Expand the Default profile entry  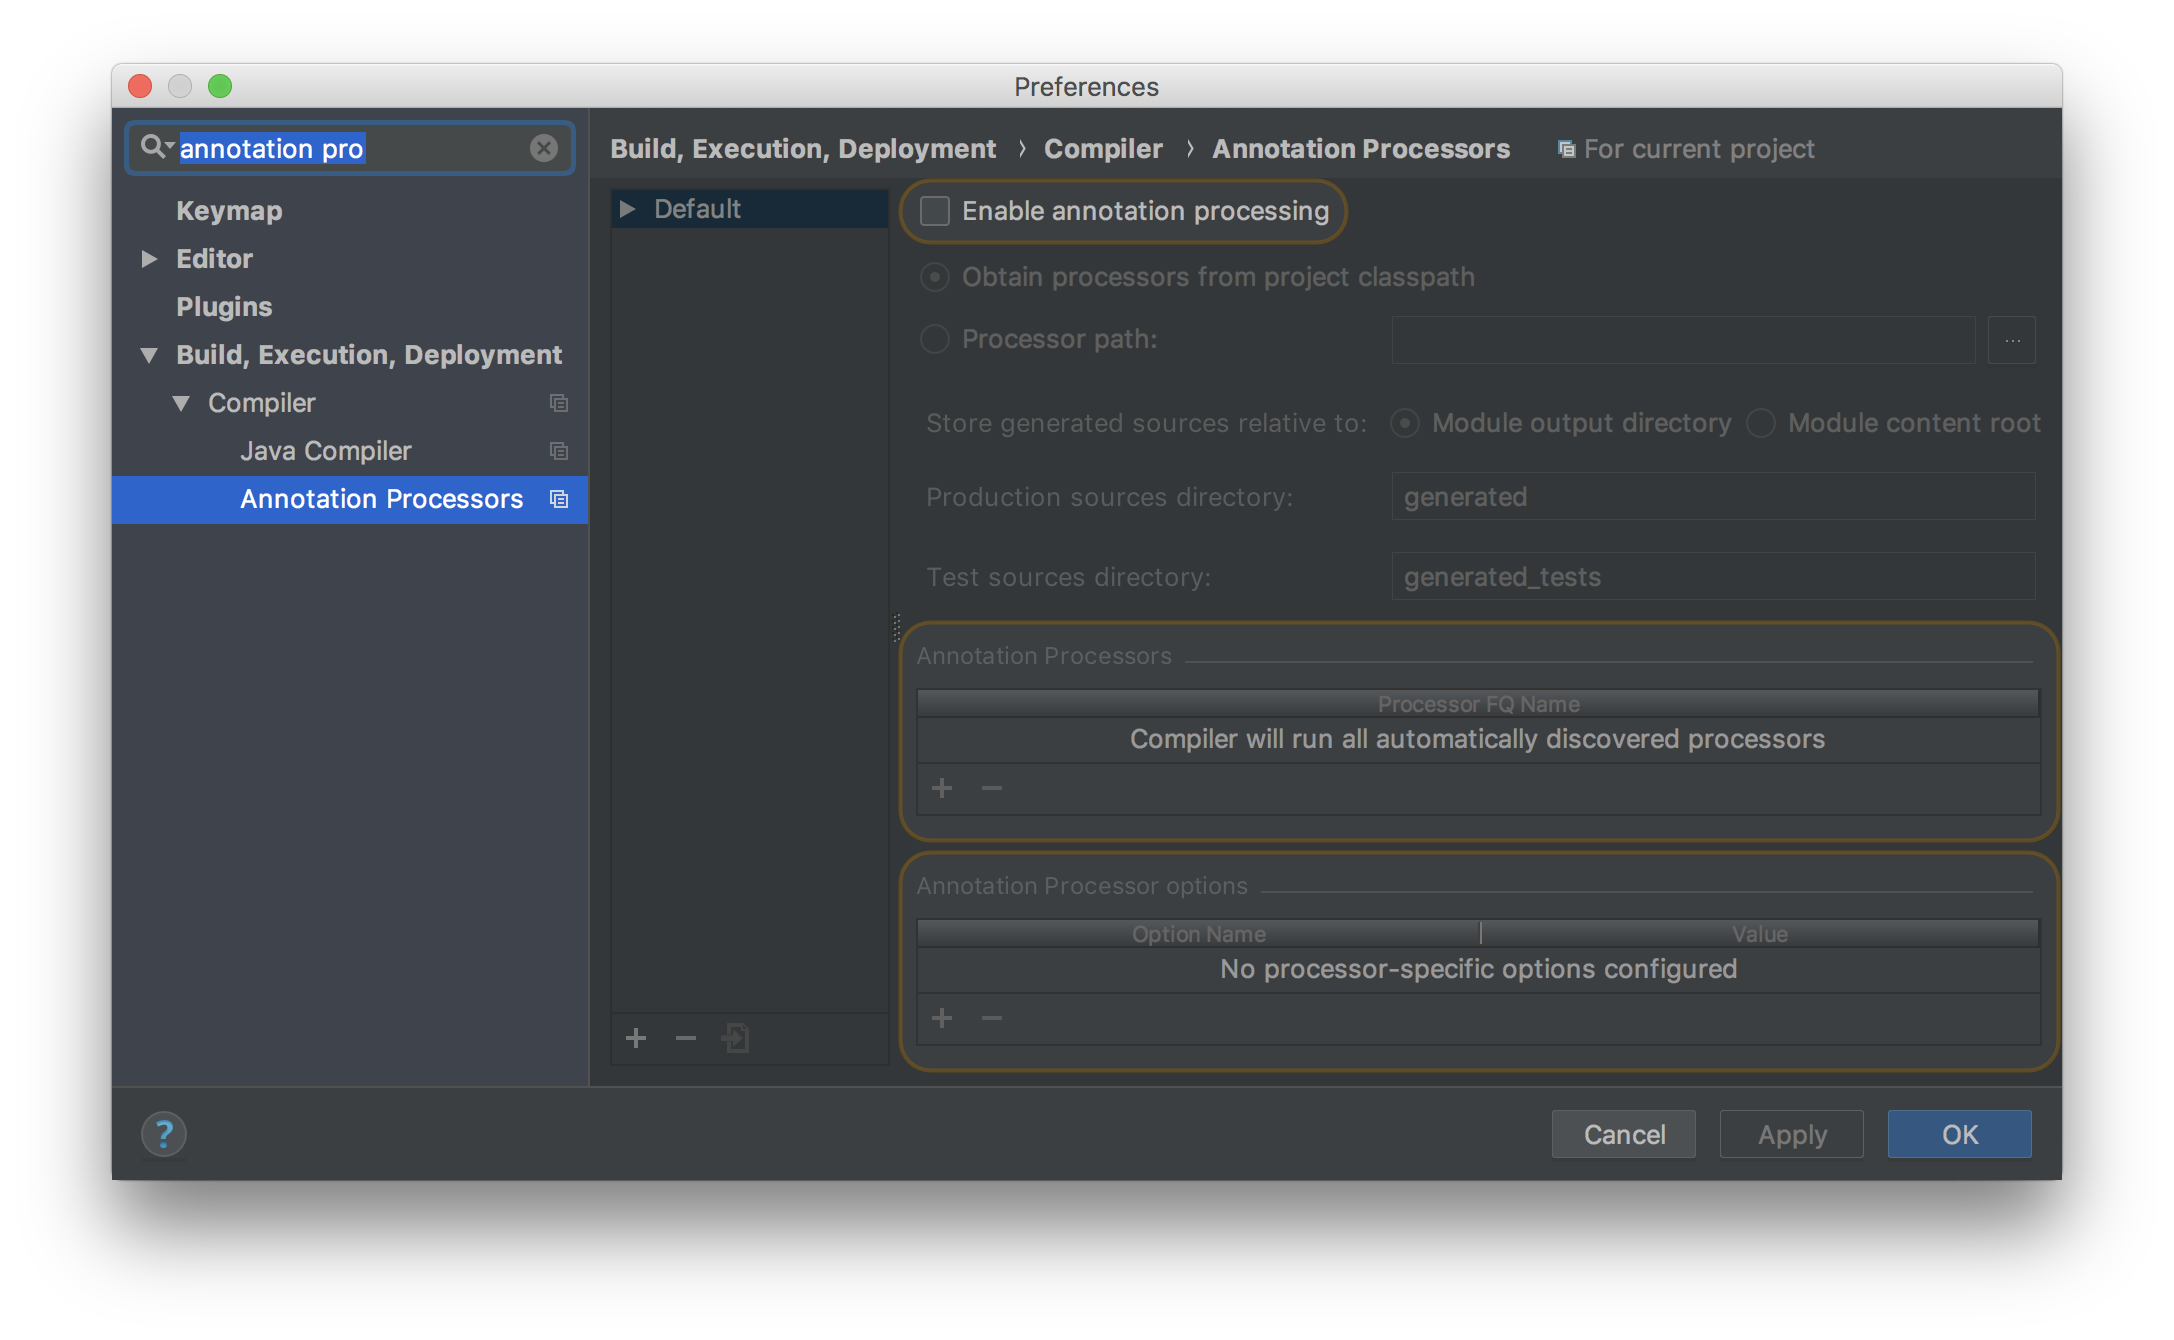tap(628, 209)
